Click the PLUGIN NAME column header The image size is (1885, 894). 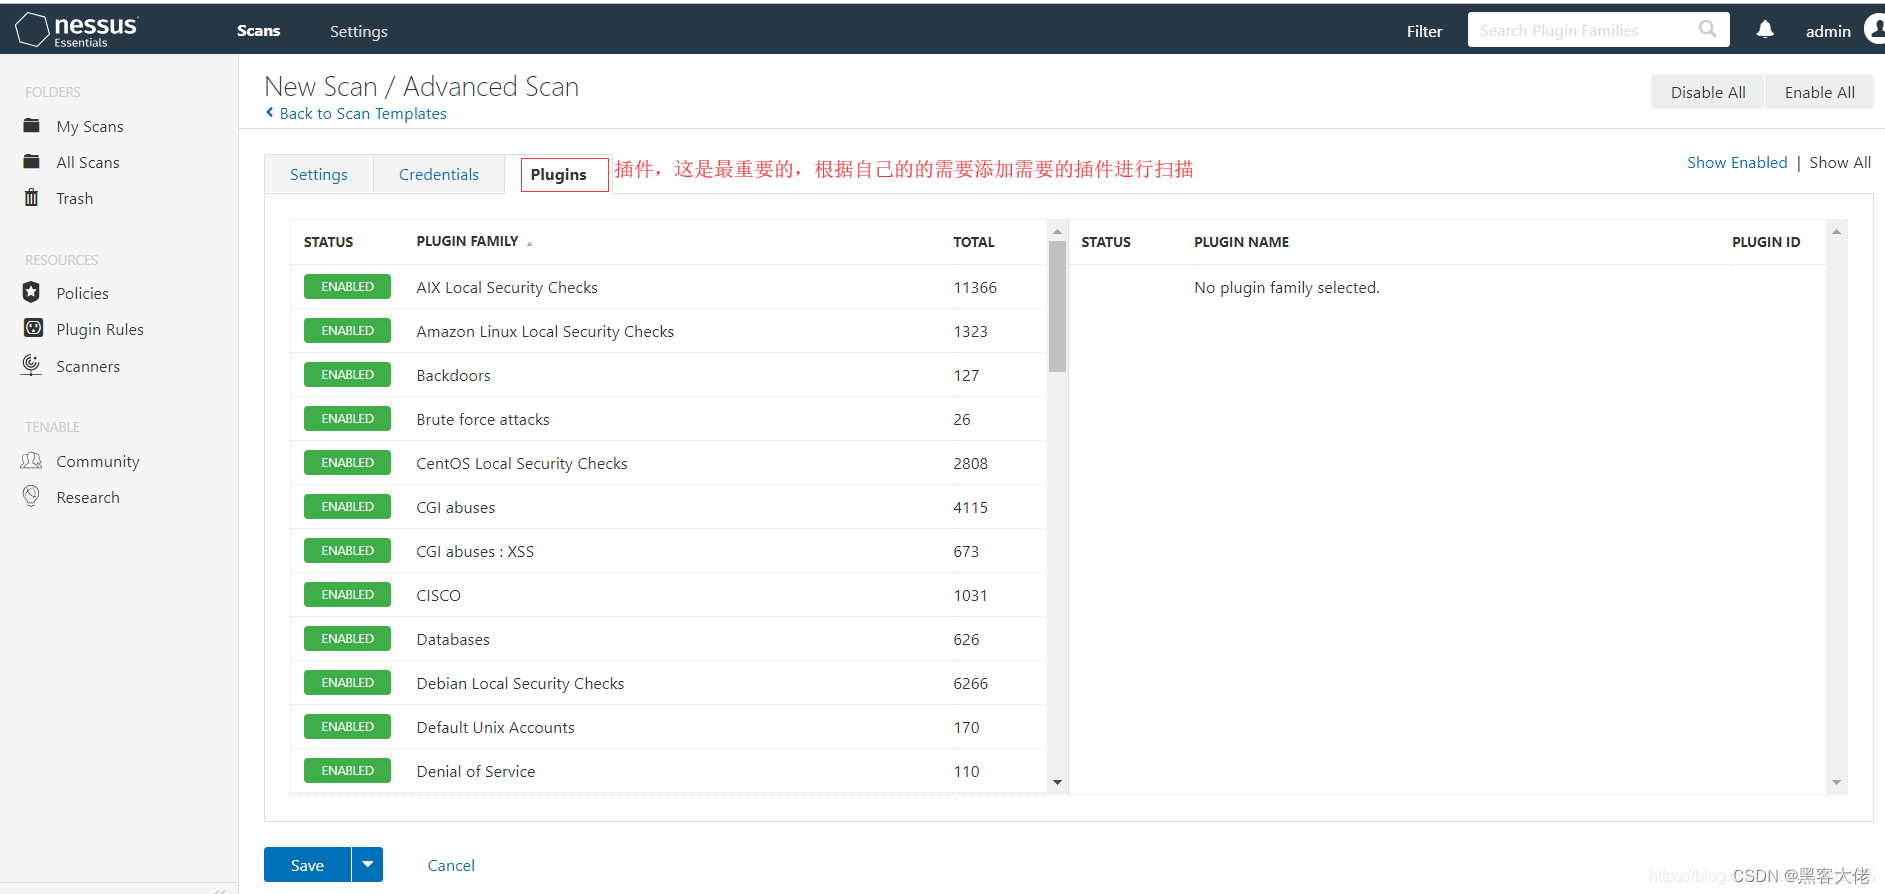tap(1241, 242)
